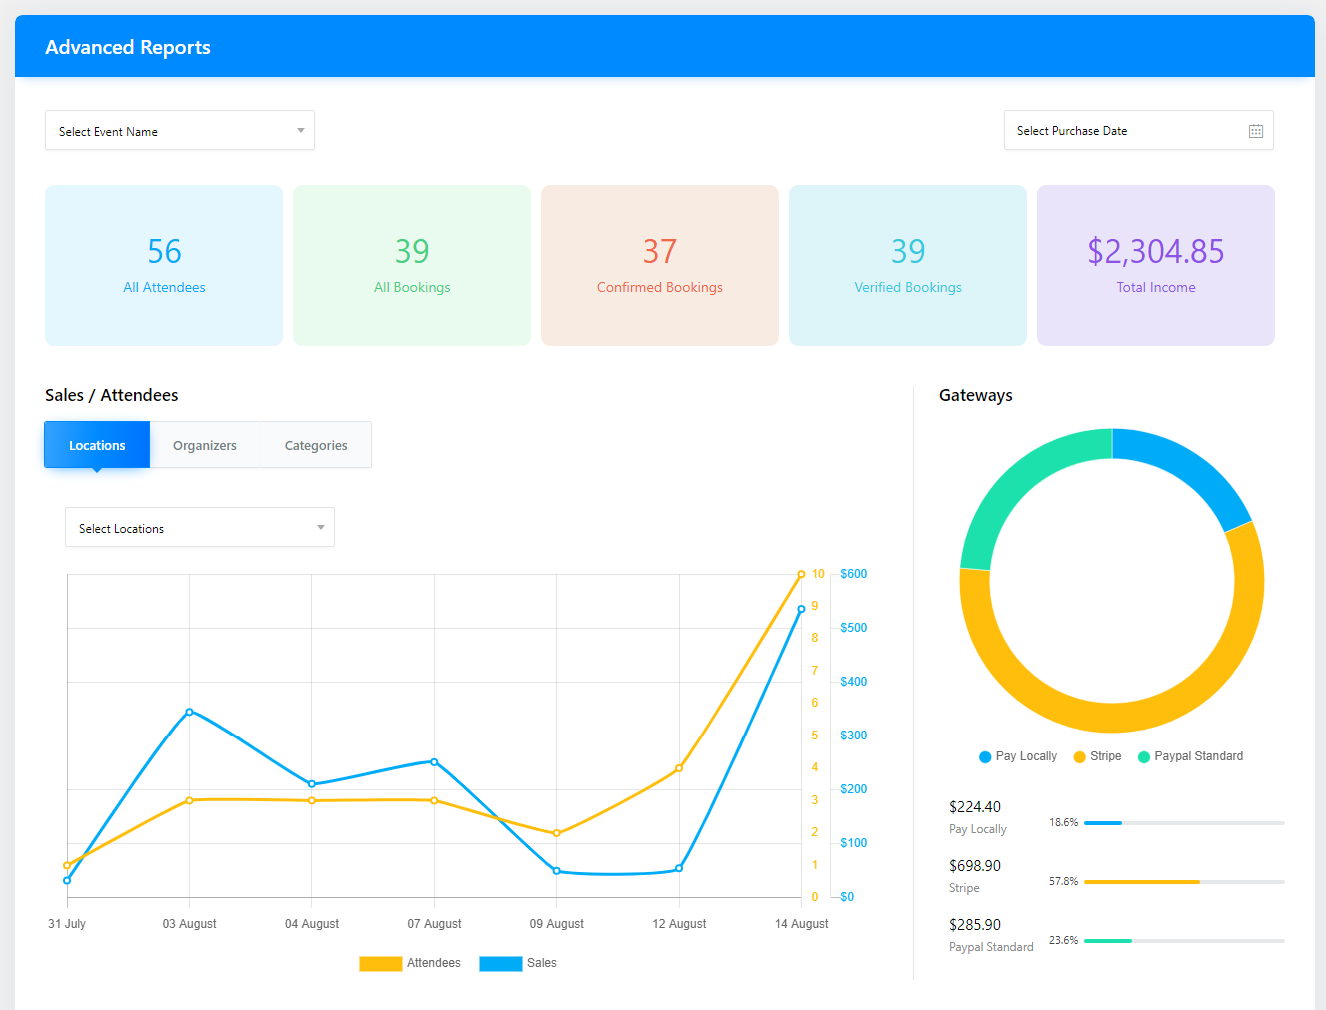Click the $698.90 Stripe amount

coord(975,866)
